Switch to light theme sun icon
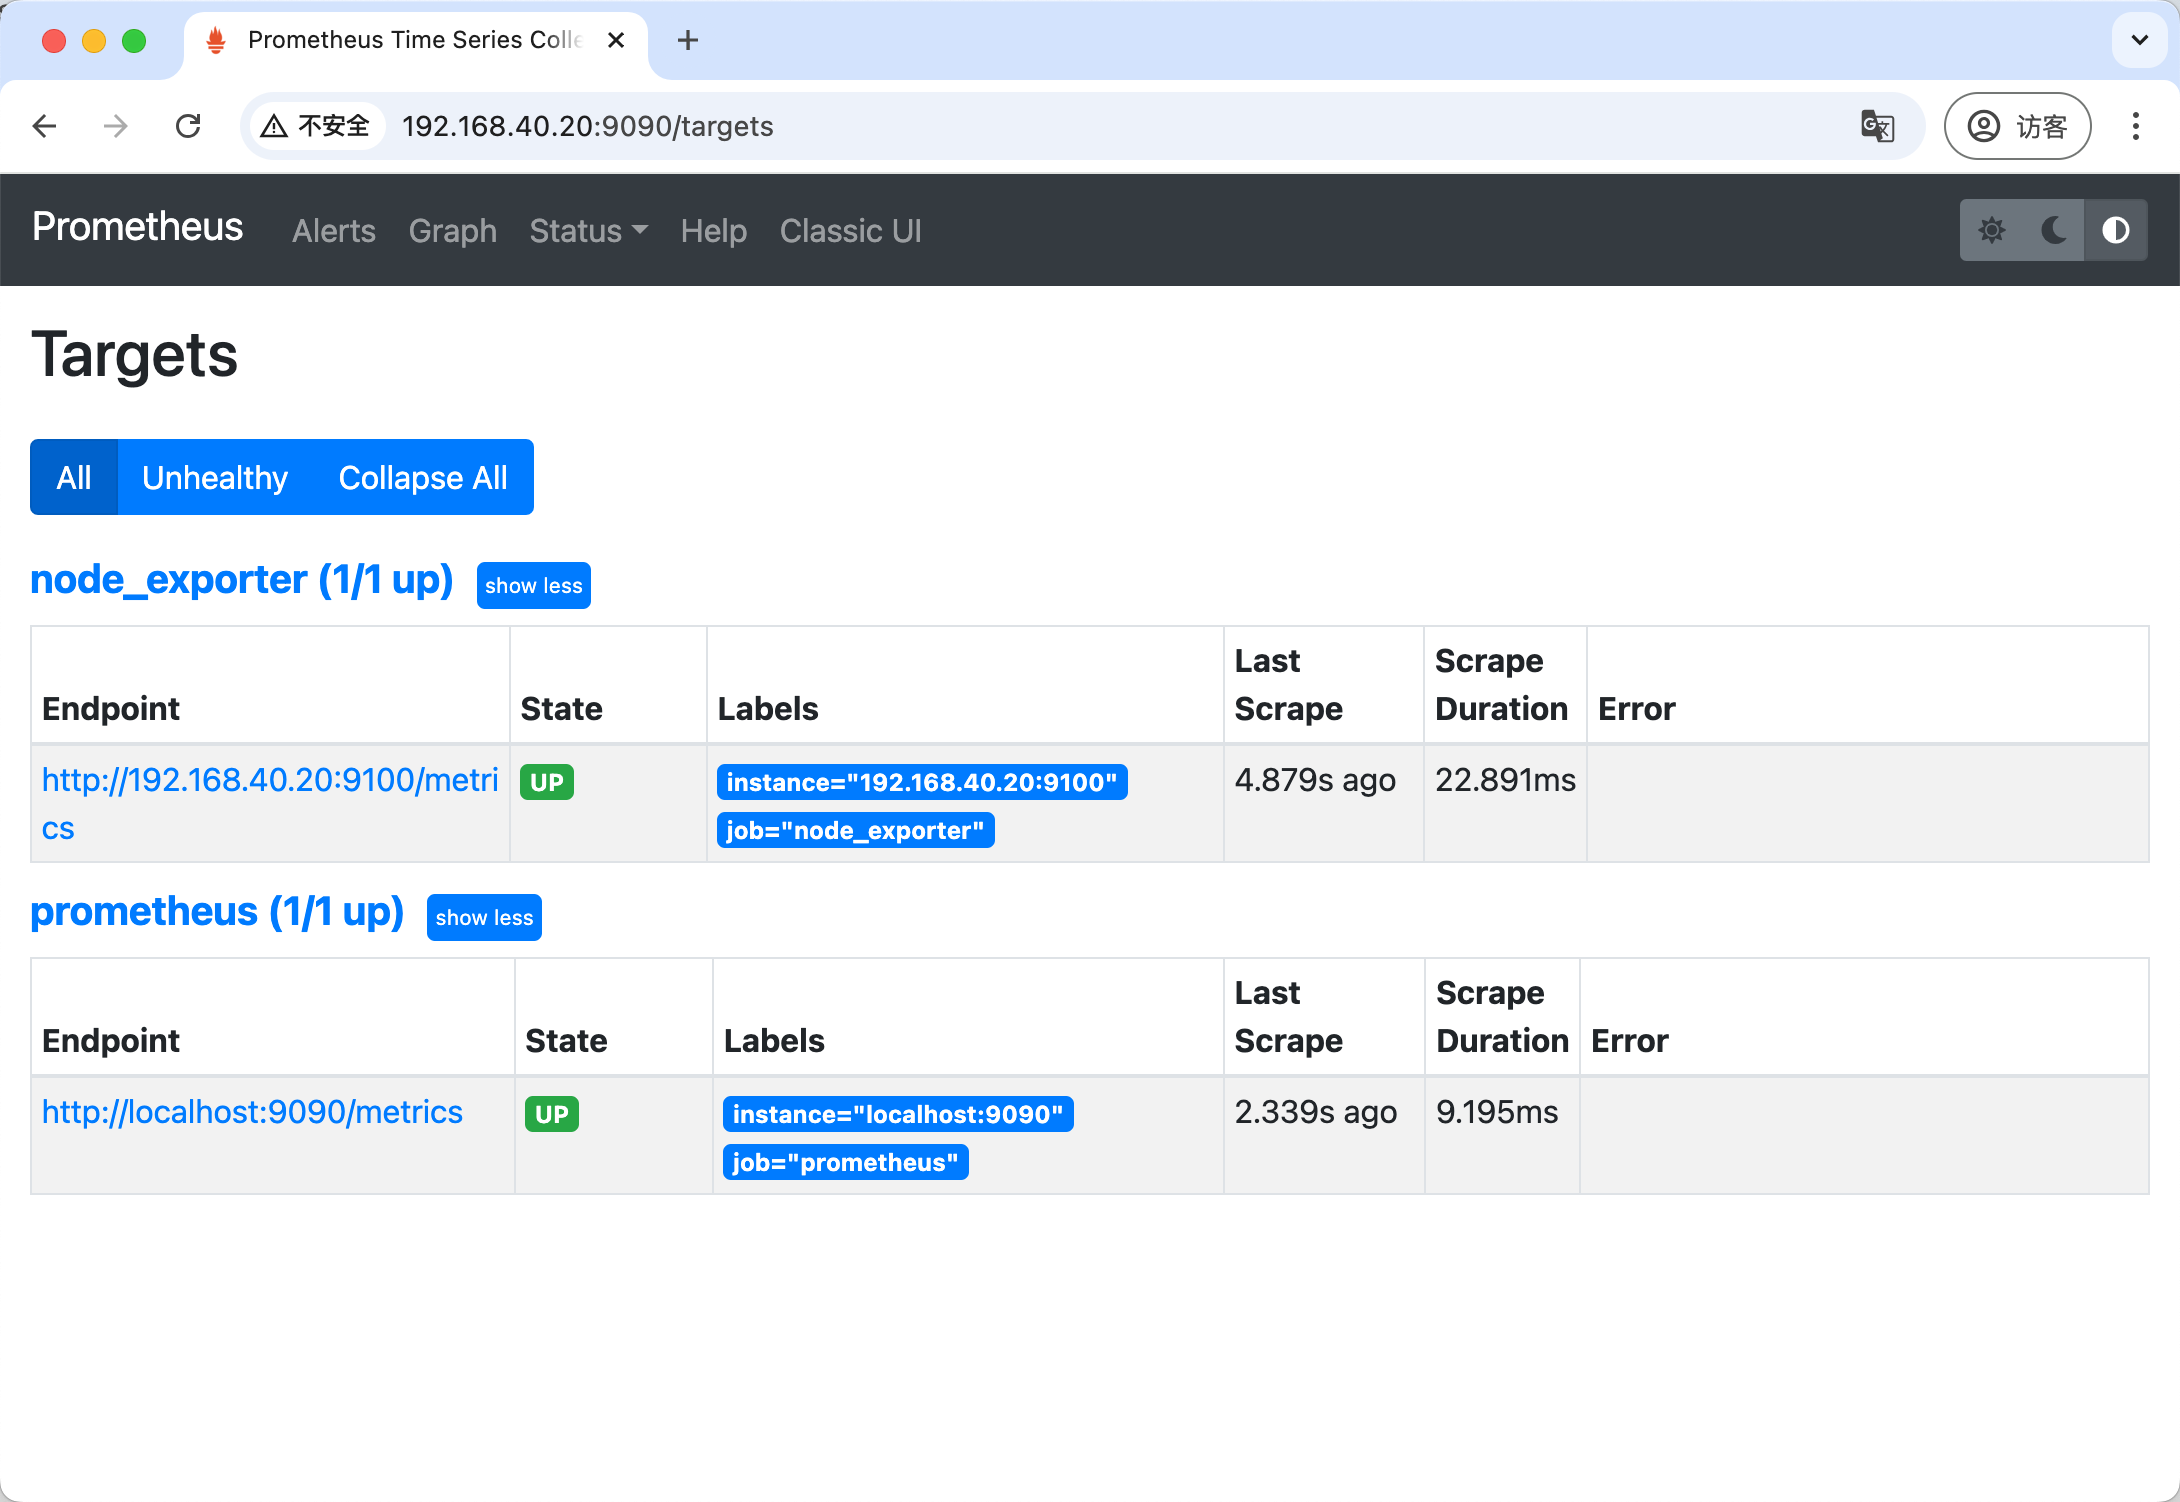 coord(1991,230)
